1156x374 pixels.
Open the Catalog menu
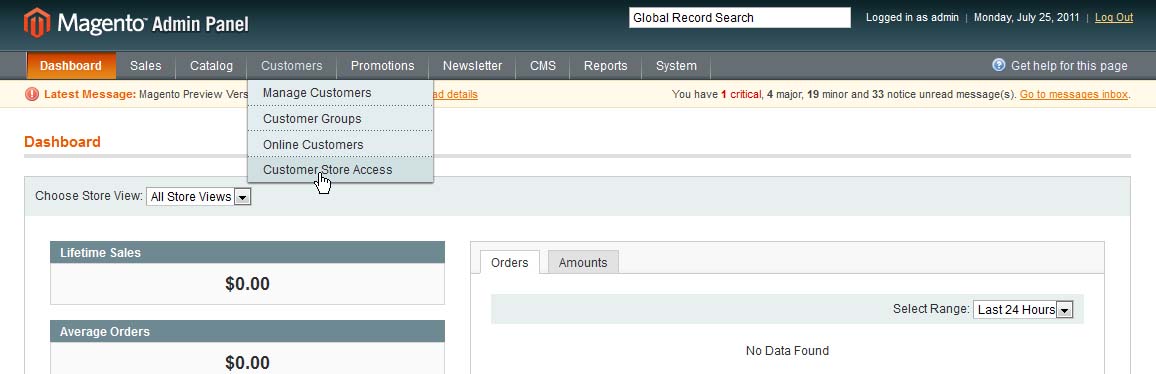[x=212, y=66]
